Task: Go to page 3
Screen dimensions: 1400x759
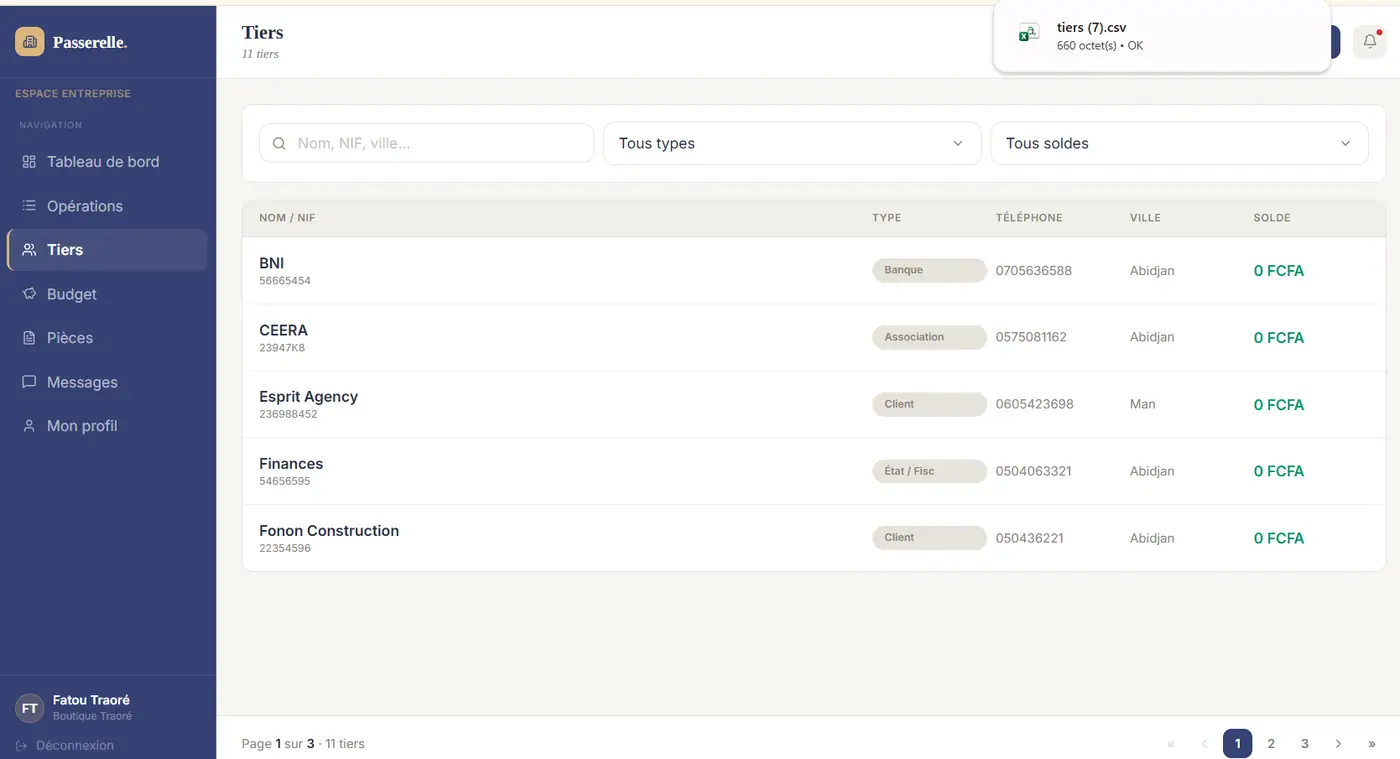Action: (x=1305, y=744)
